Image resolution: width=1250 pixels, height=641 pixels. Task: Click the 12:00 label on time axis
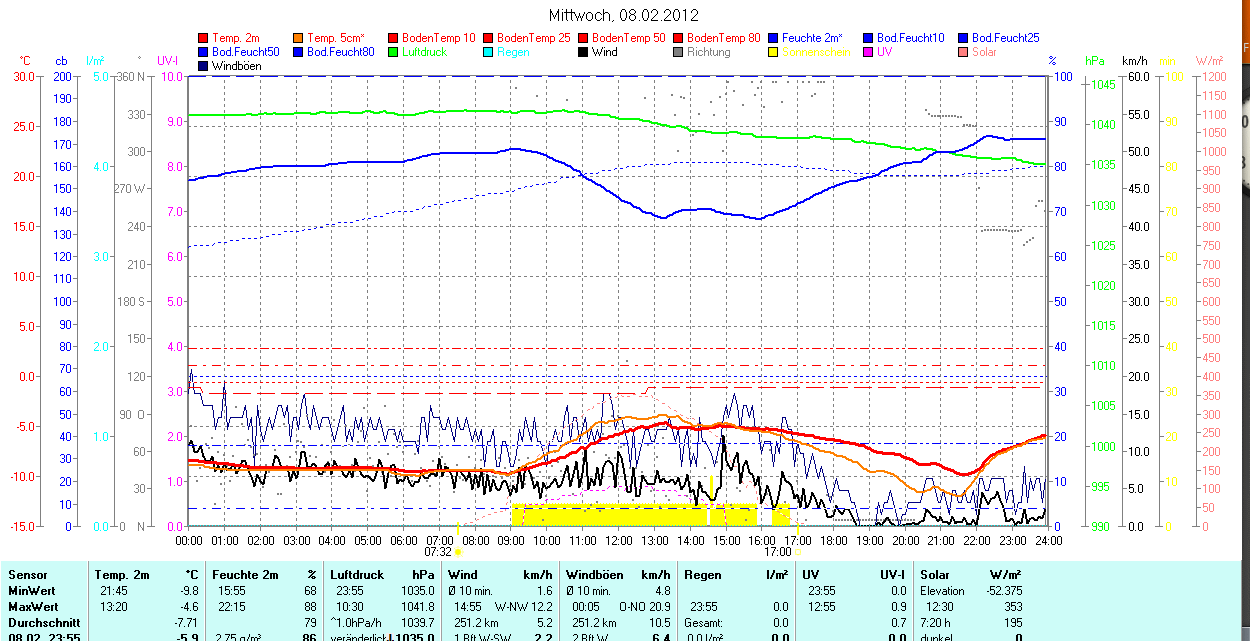point(618,540)
